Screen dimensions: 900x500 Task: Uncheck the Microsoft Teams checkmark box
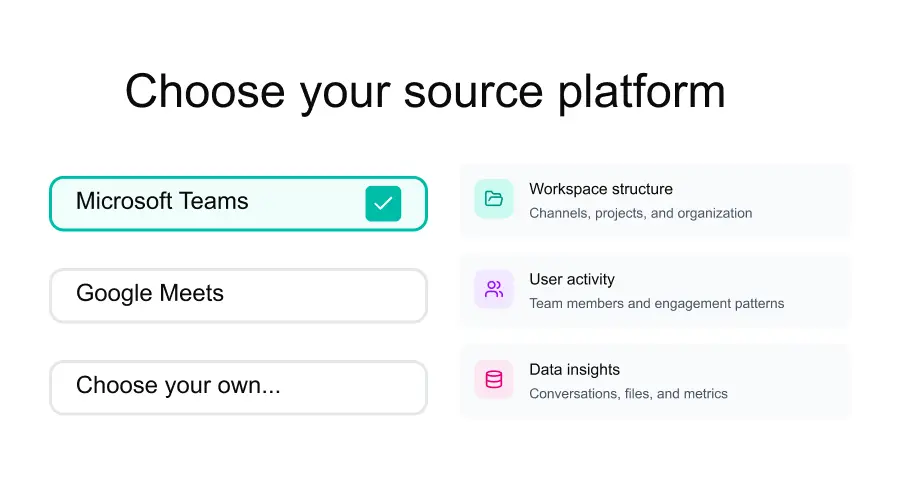(383, 204)
